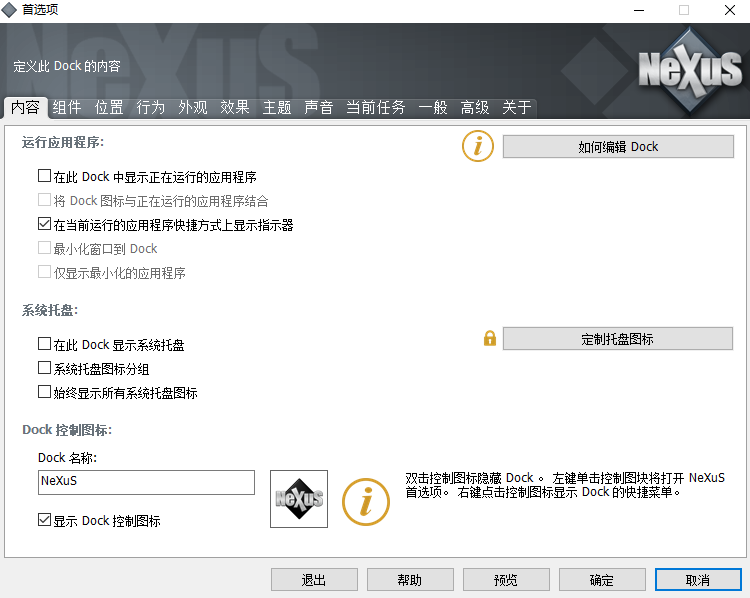Image resolution: width=750 pixels, height=598 pixels.
Task: Click the 最小化窗口到 Dock checkbox
Action: (x=44, y=248)
